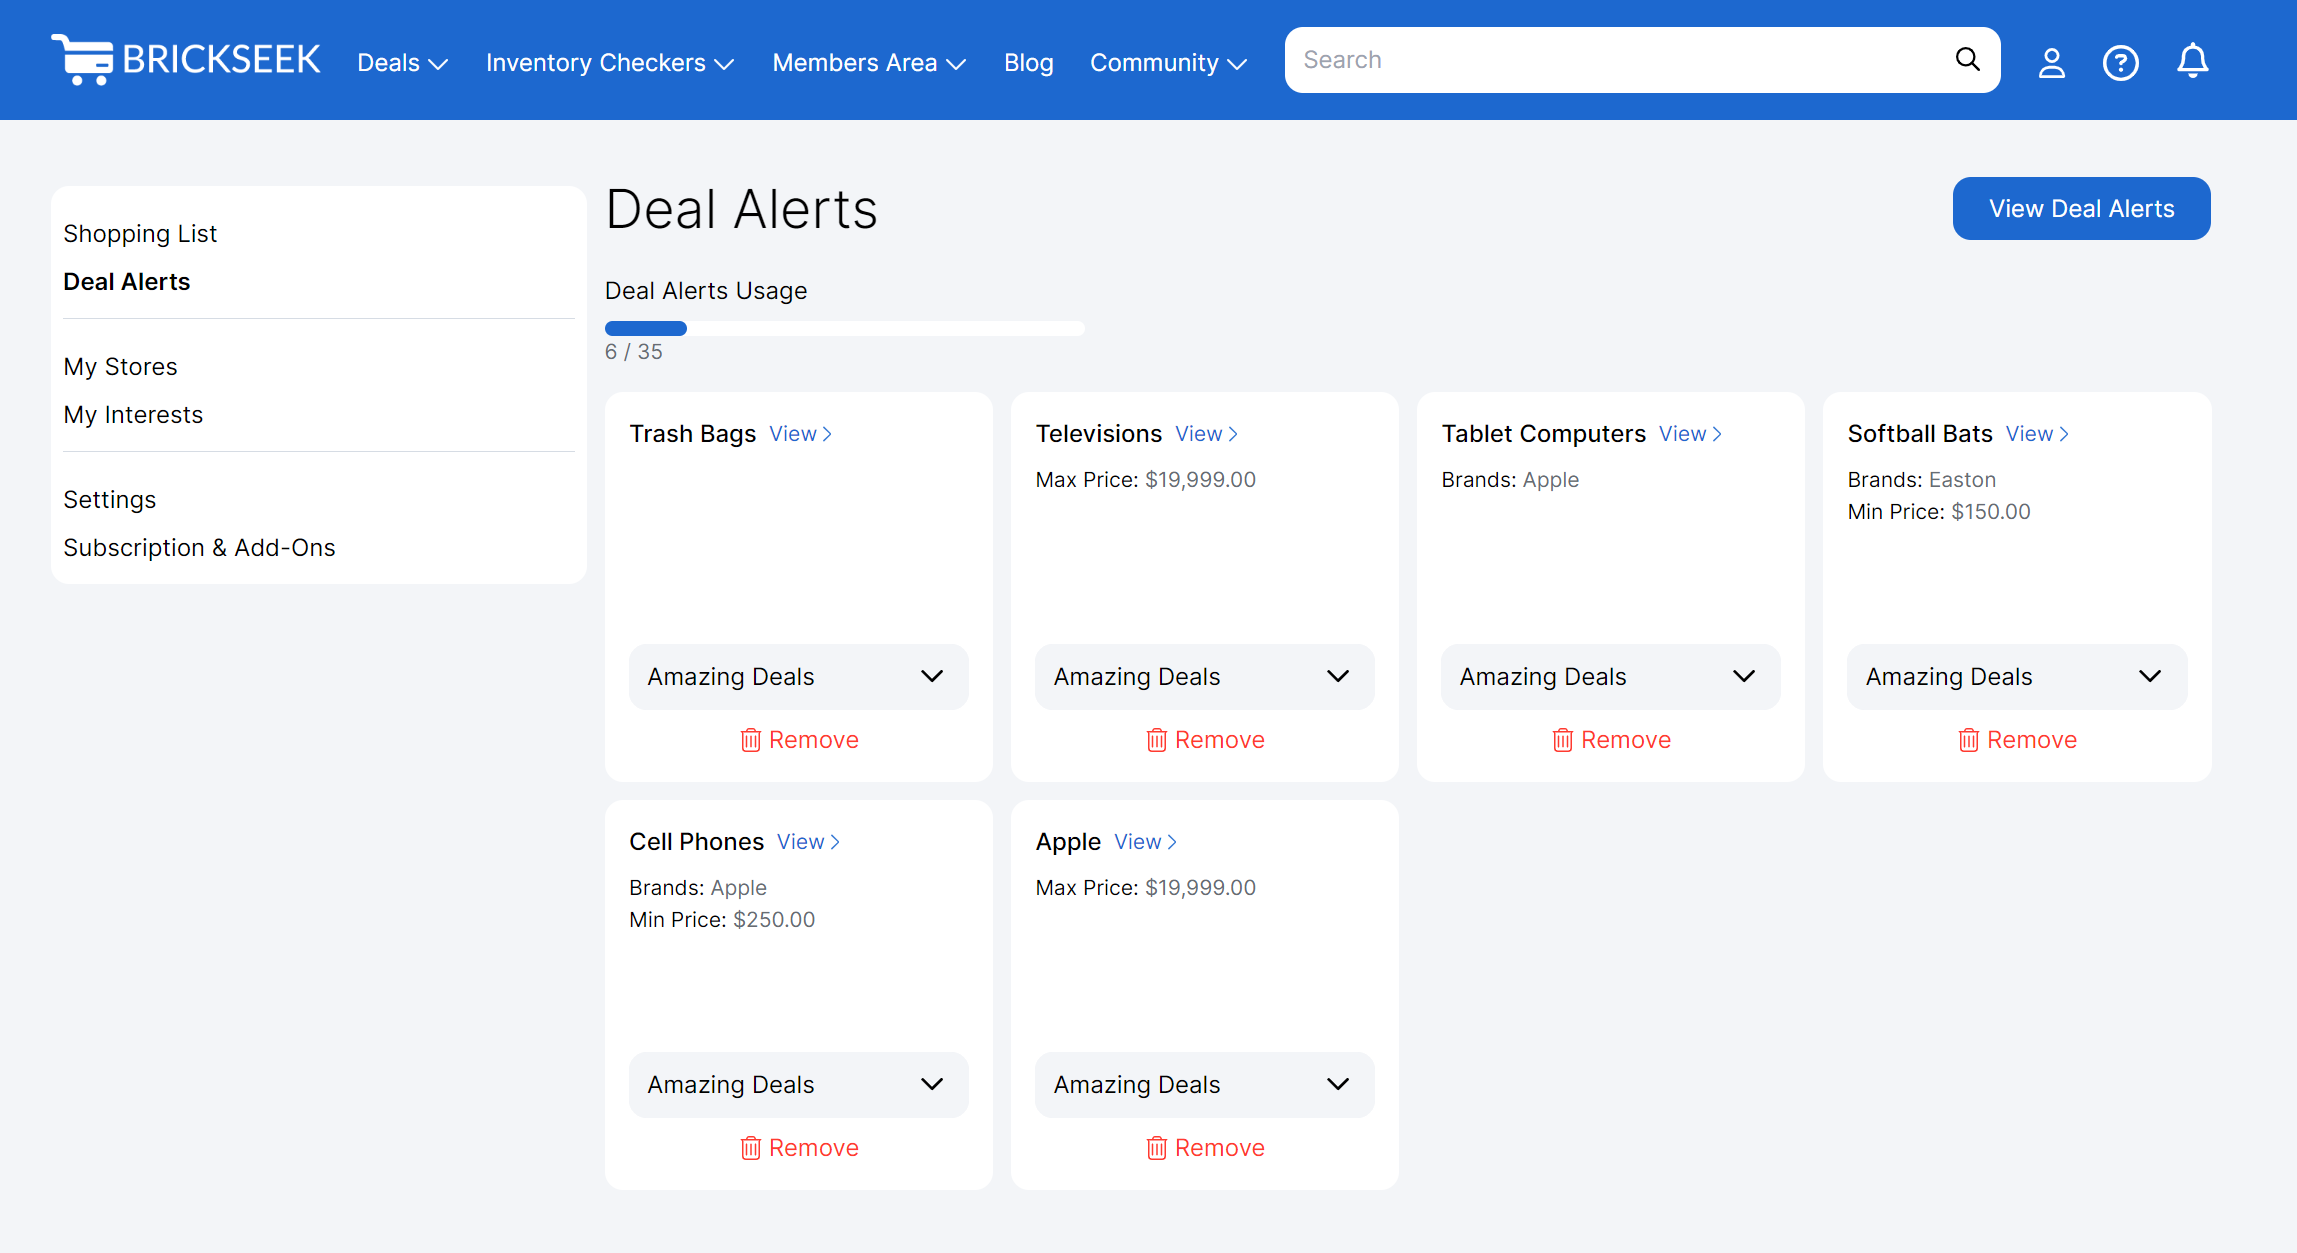Open the user account icon
Viewport: 2297px width, 1253px height.
tap(2051, 62)
